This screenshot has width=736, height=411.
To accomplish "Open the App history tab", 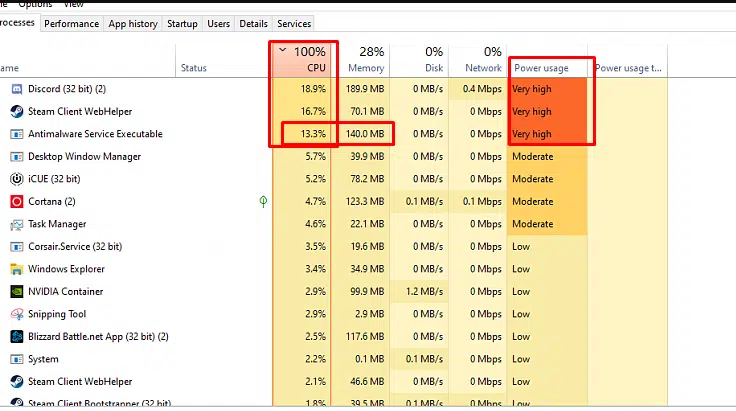I will (x=133, y=24).
